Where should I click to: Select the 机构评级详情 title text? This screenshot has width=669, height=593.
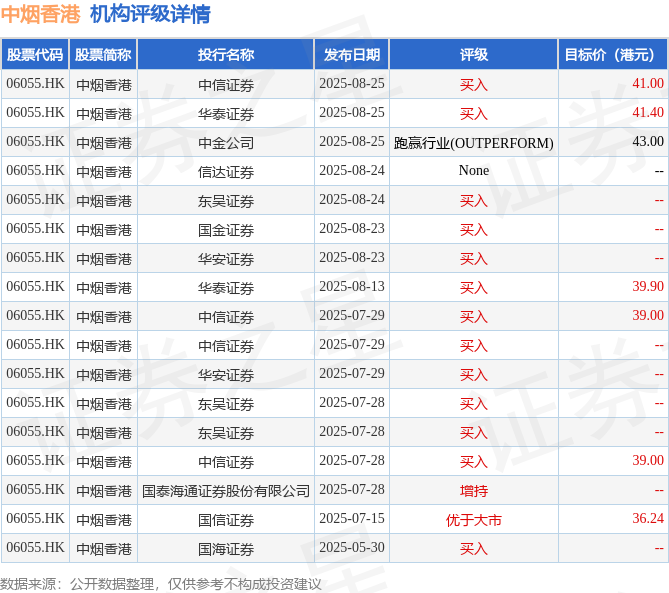[x=150, y=14]
